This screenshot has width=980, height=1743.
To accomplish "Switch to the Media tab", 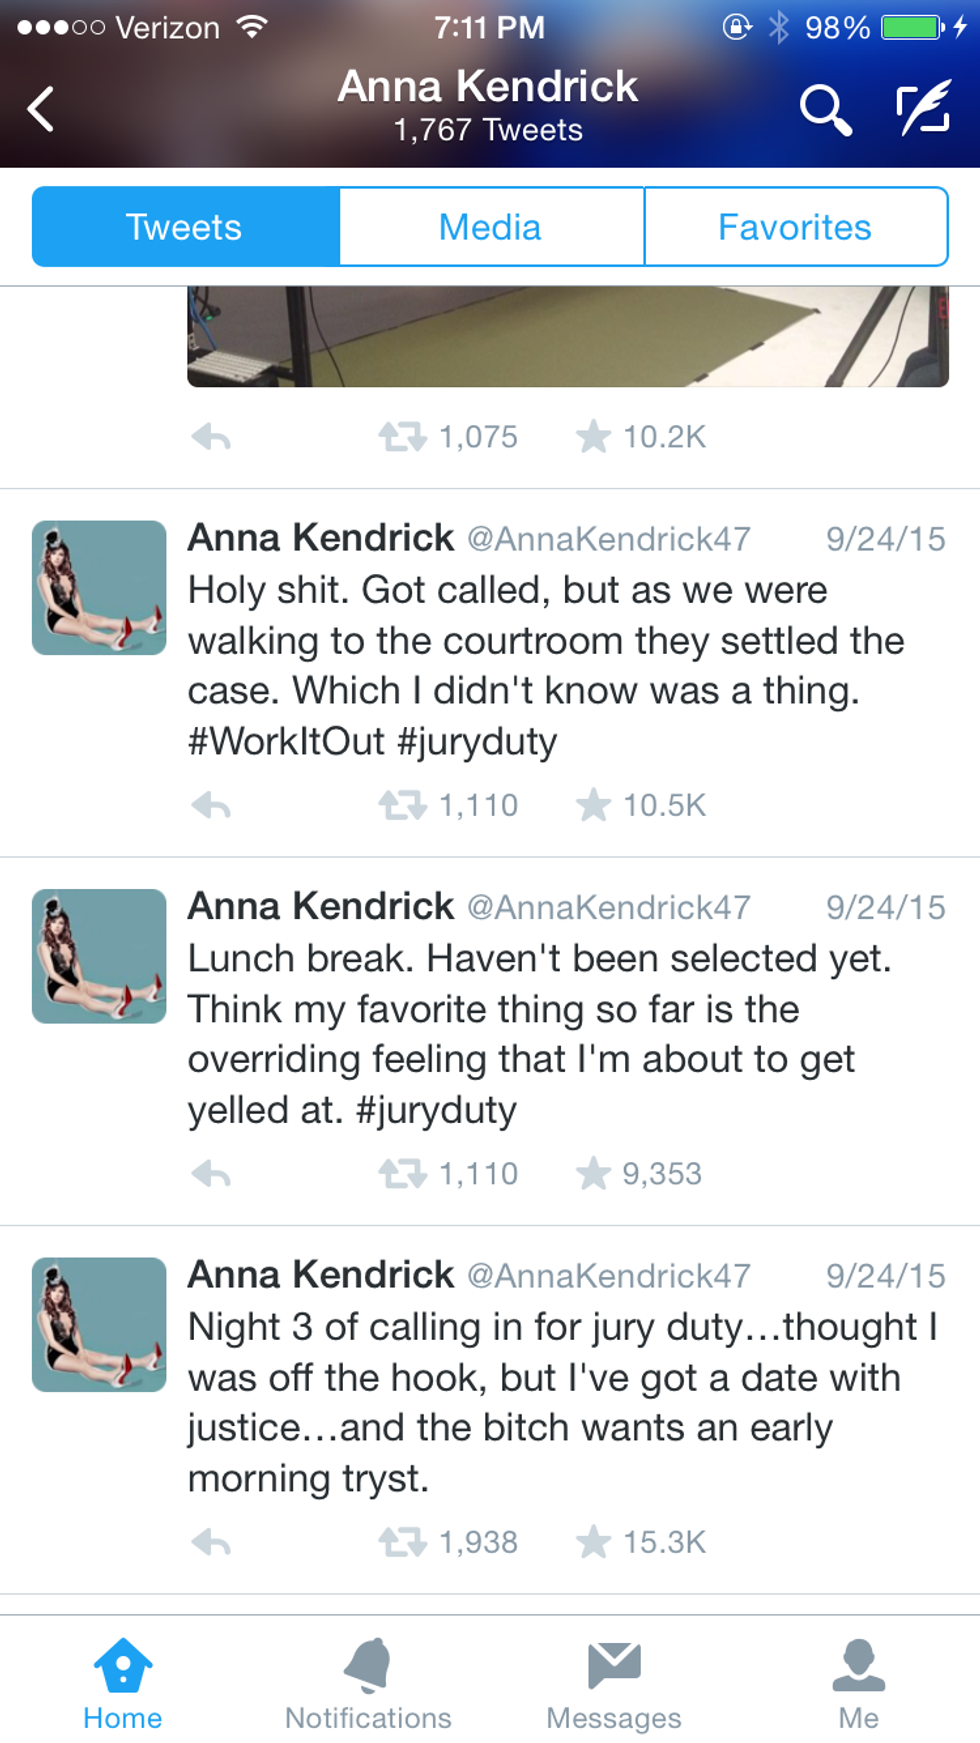I will pos(490,227).
